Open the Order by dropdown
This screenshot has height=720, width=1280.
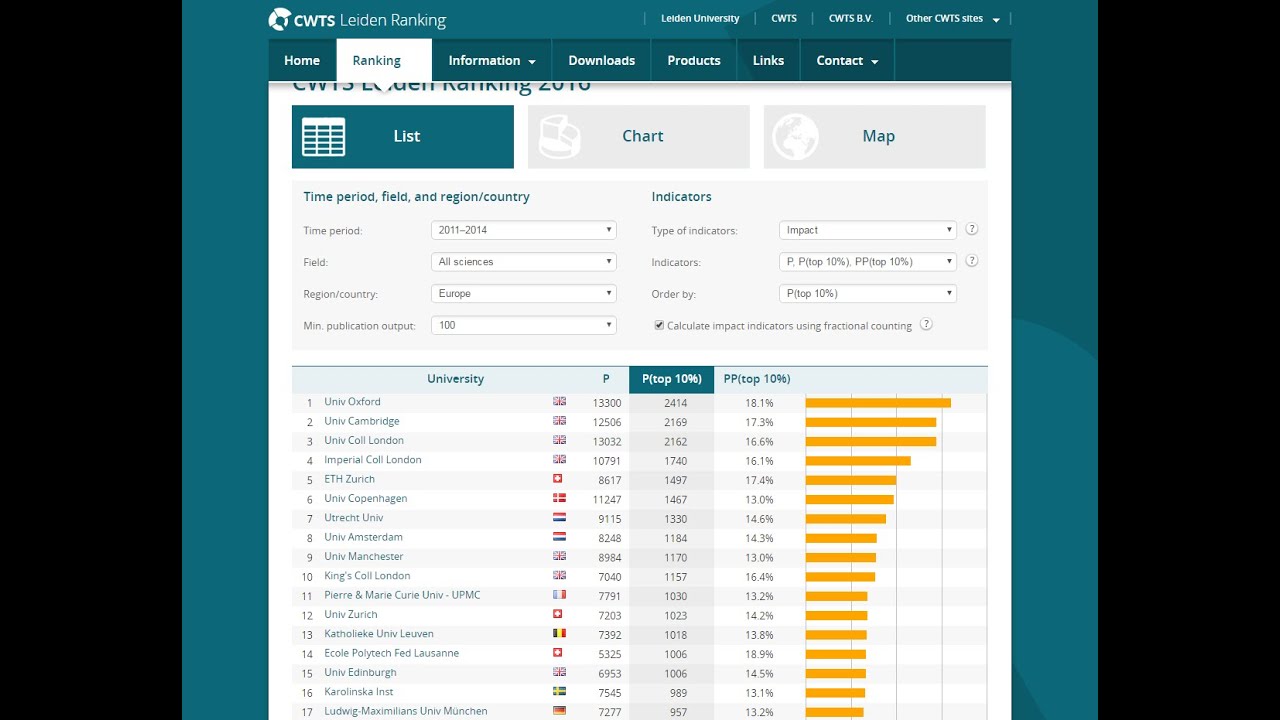tap(868, 294)
